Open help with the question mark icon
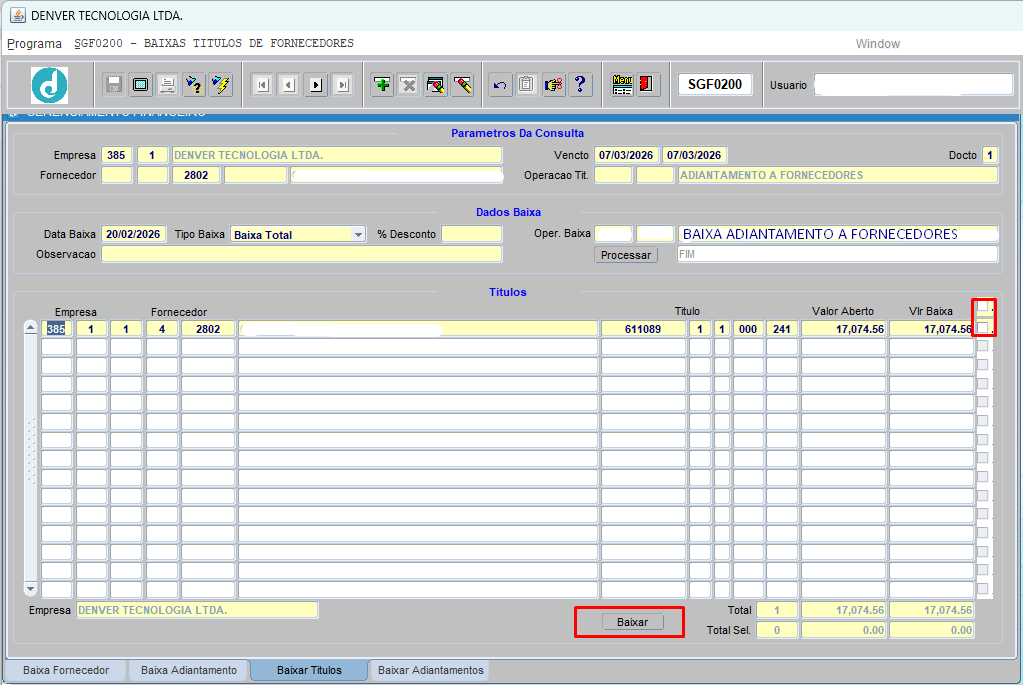This screenshot has width=1023, height=685. point(580,85)
